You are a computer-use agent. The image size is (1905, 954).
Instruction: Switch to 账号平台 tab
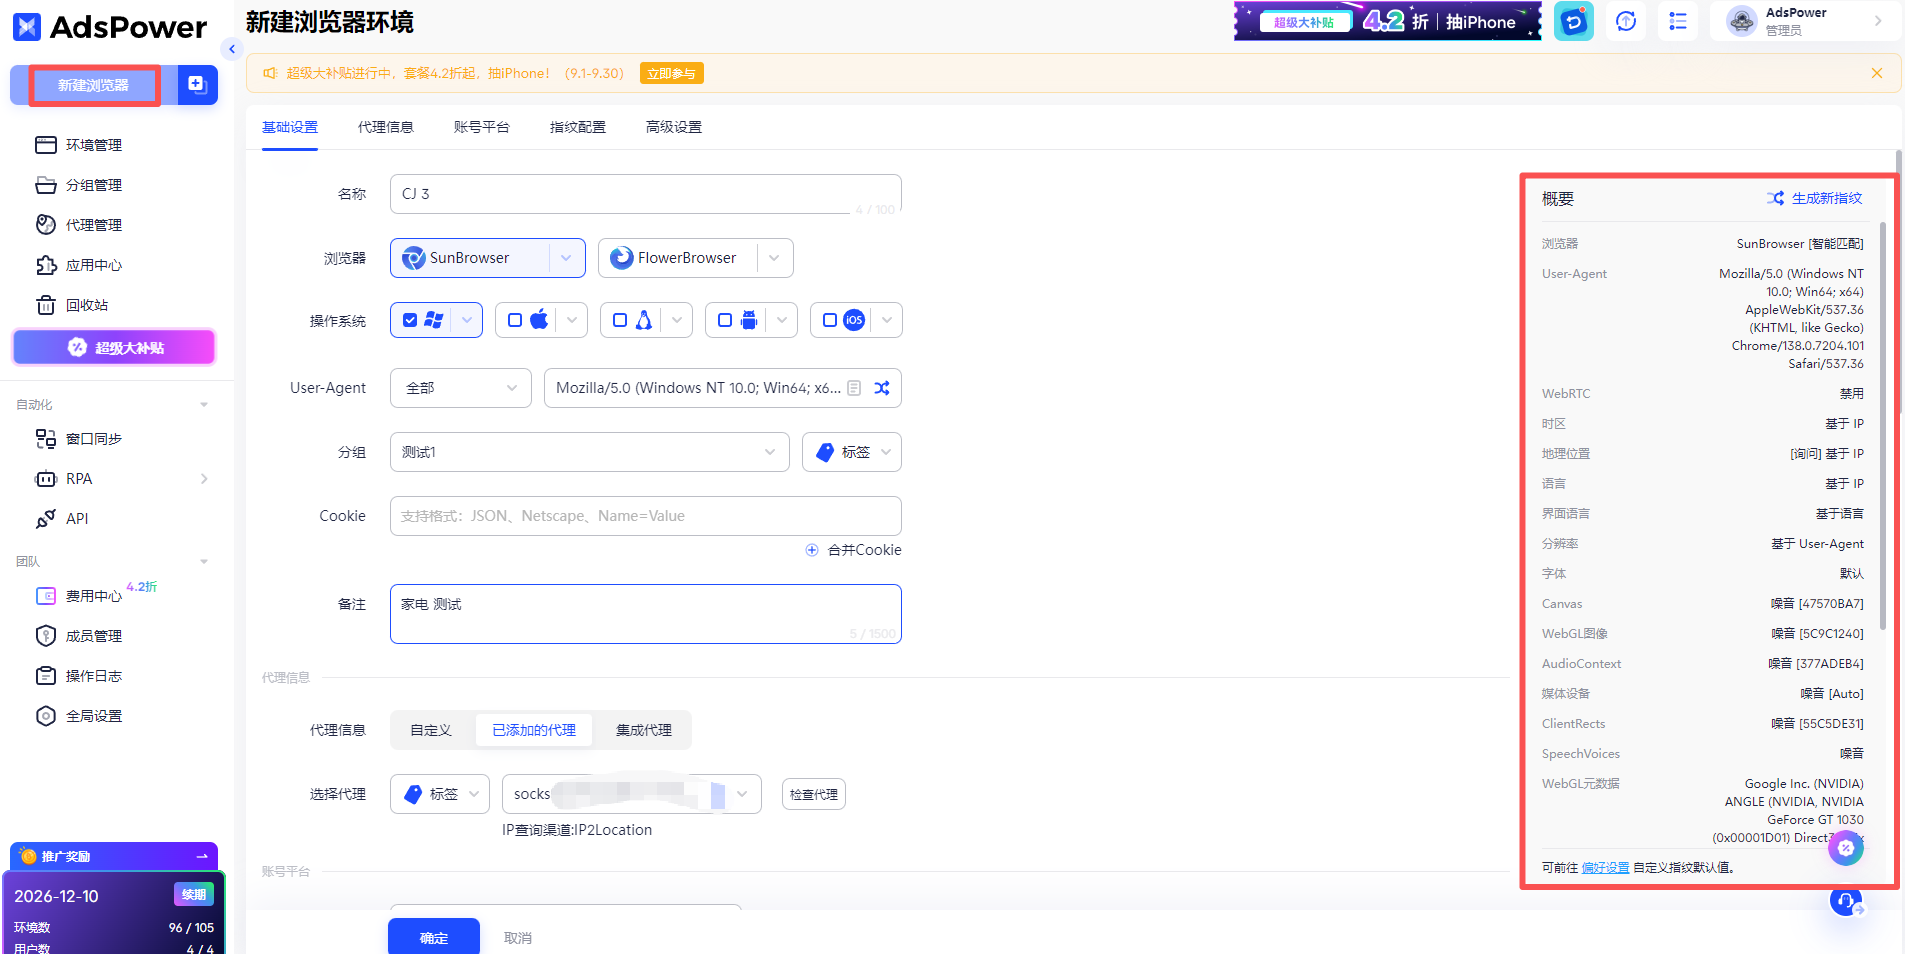point(482,127)
